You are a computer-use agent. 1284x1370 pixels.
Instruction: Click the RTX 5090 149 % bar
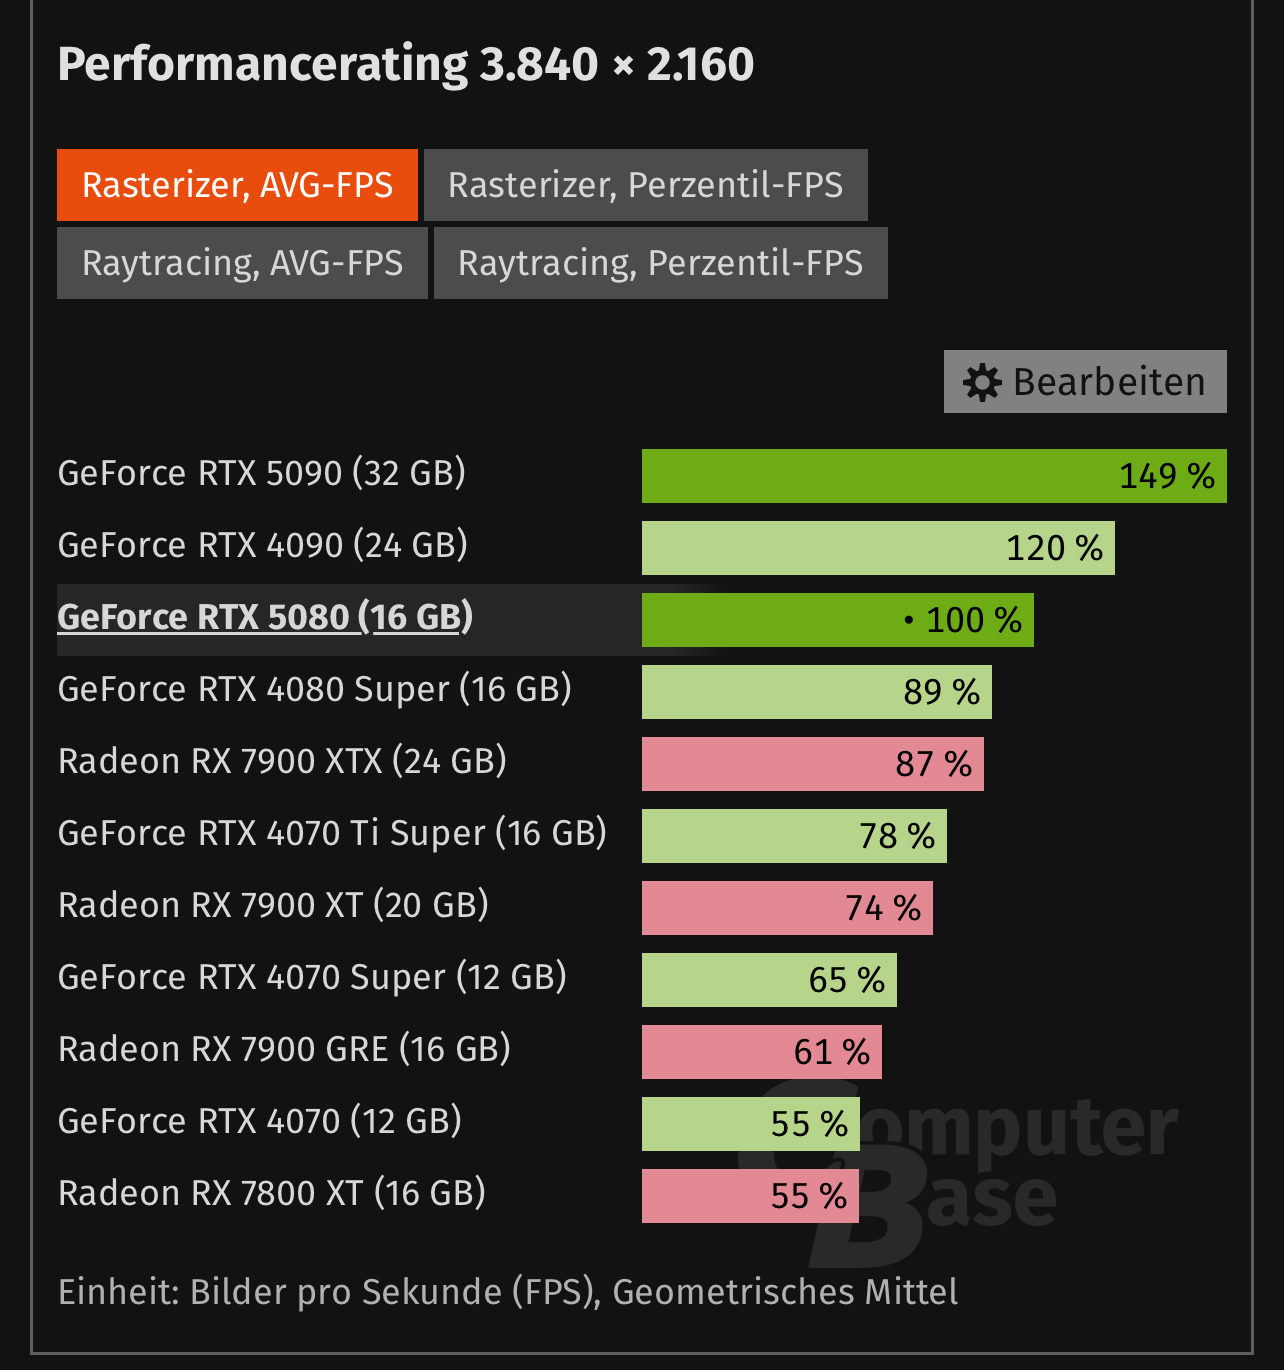[933, 476]
